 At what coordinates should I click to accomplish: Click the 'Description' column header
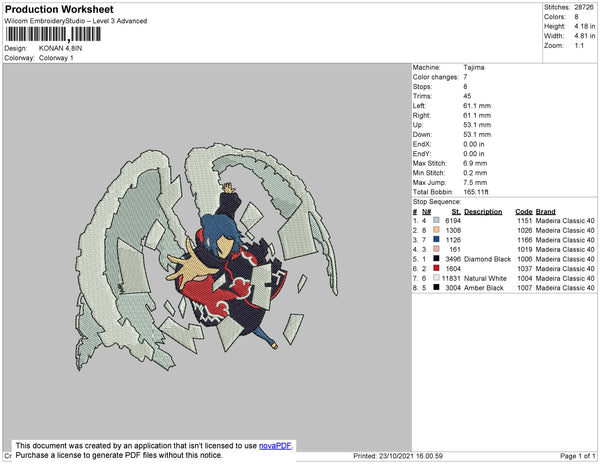tap(483, 212)
